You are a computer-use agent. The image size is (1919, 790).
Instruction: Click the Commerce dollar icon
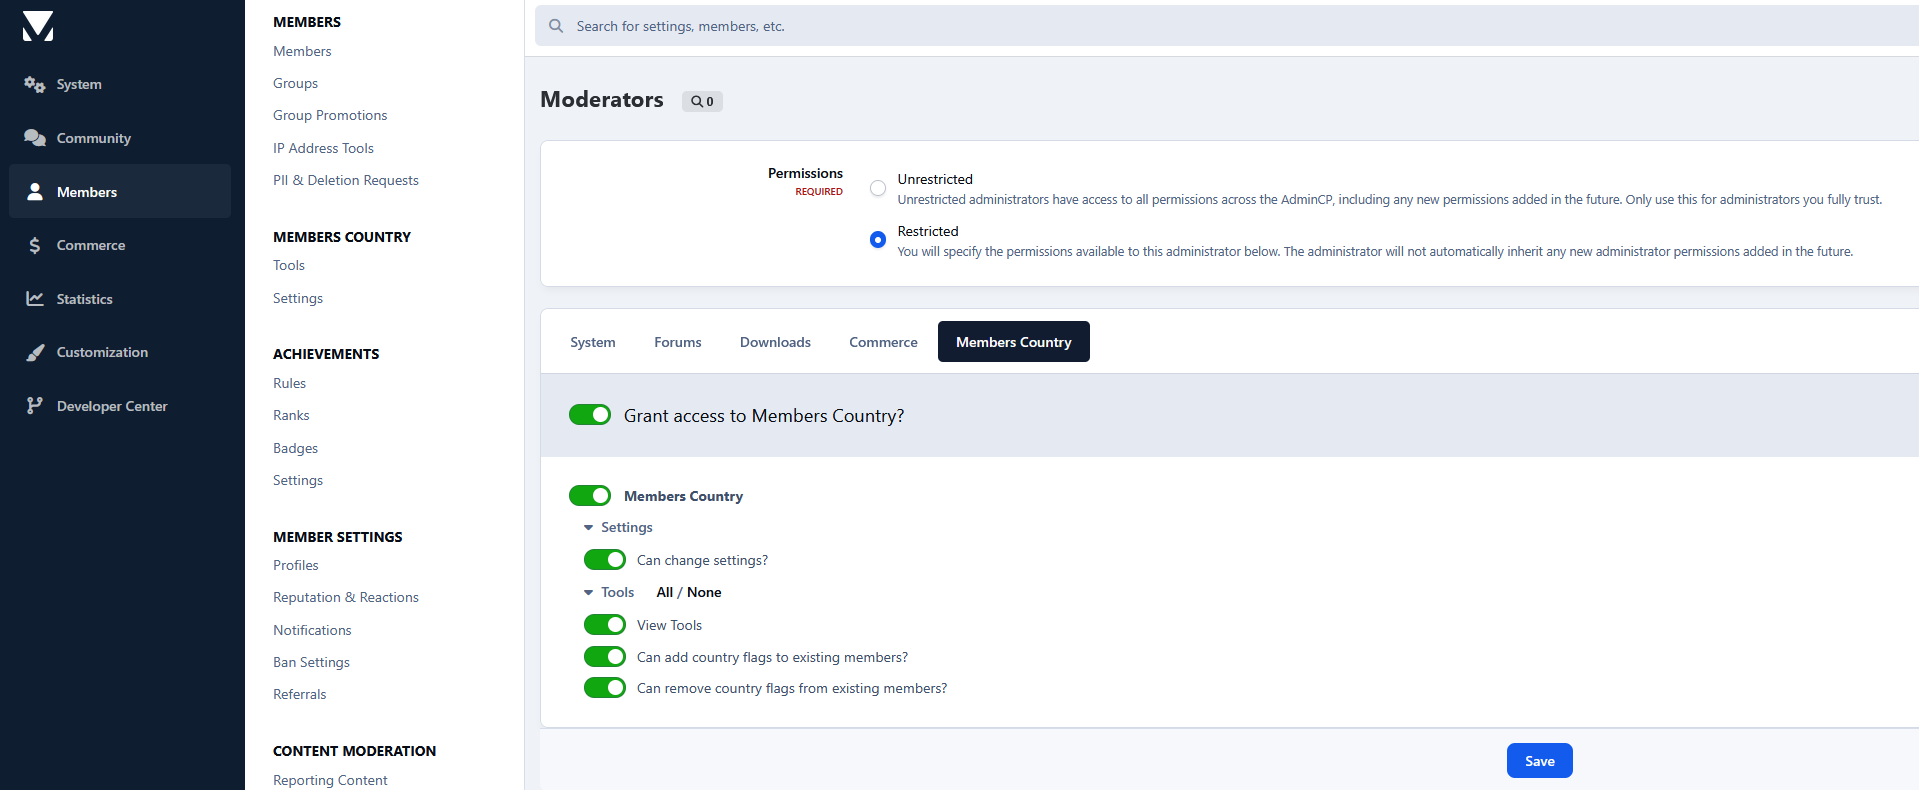pyautogui.click(x=35, y=245)
